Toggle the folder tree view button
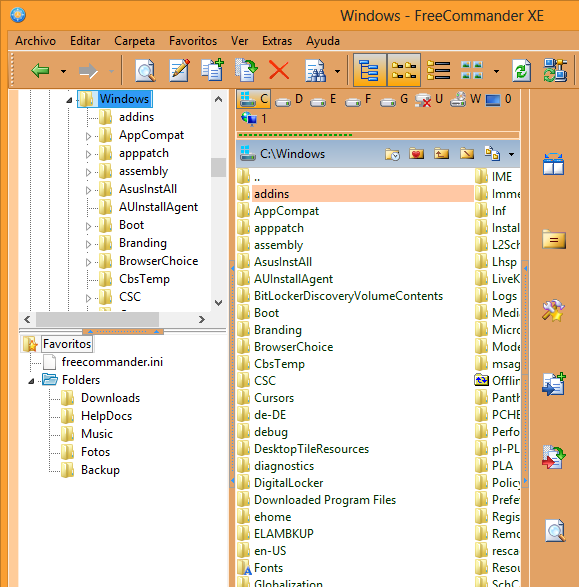The height and width of the screenshot is (587, 579). point(370,70)
